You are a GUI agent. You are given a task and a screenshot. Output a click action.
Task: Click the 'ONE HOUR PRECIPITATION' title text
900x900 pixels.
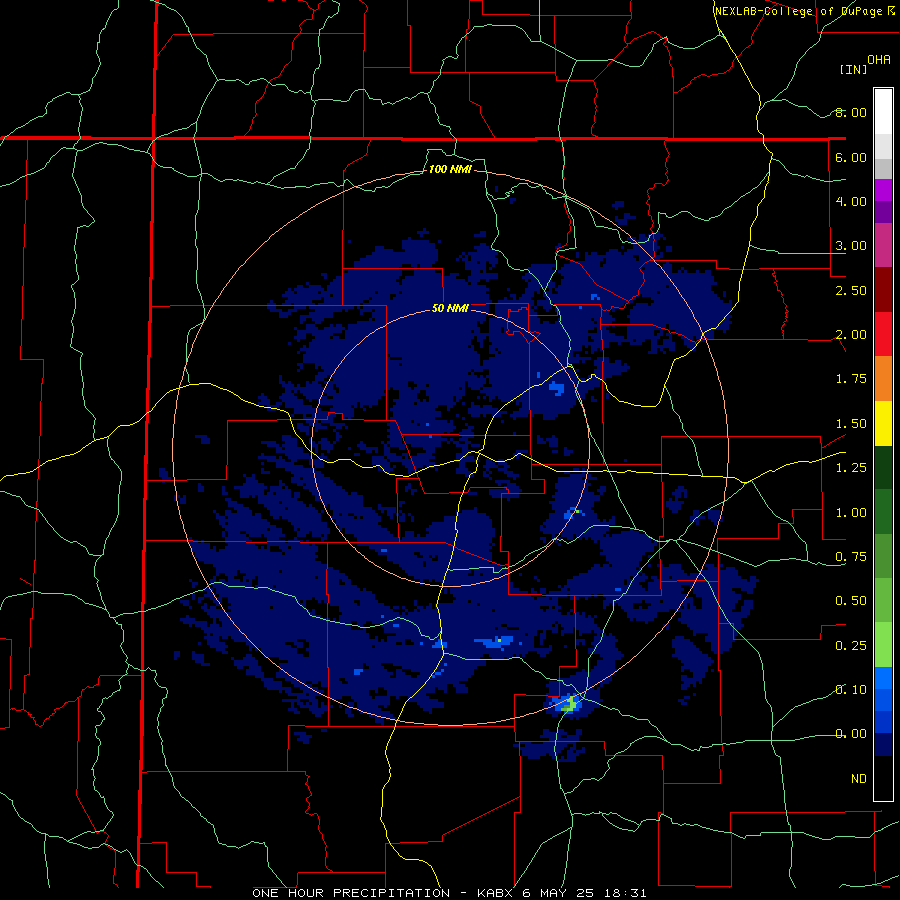click(351, 893)
